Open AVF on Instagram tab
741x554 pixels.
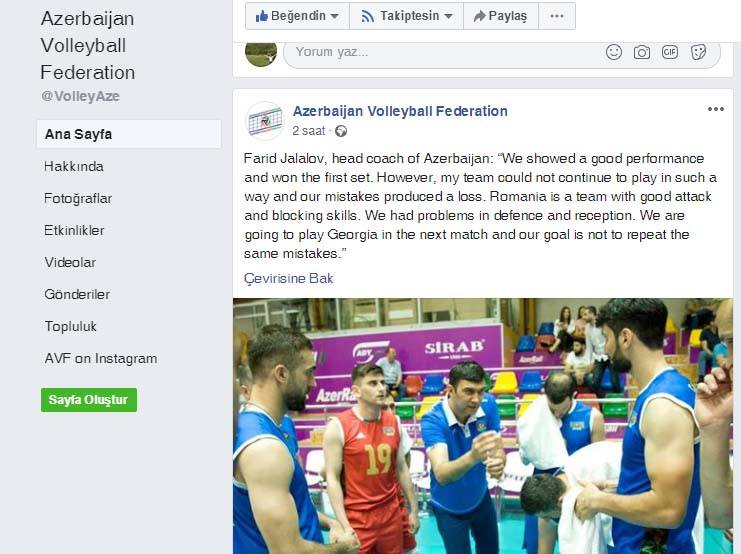tap(101, 359)
